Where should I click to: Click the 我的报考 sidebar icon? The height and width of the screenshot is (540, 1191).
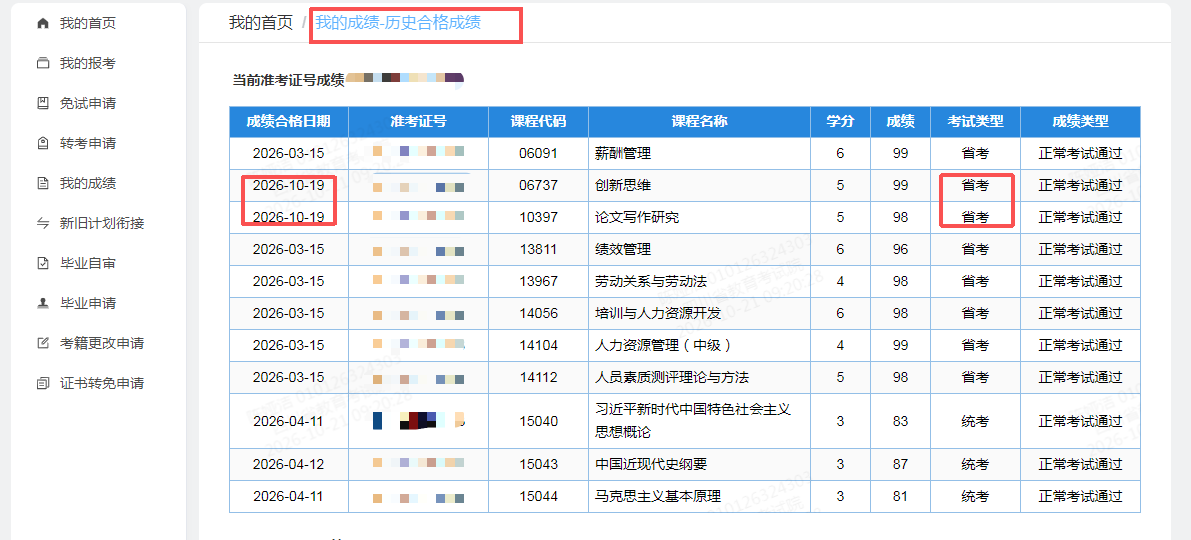point(43,63)
